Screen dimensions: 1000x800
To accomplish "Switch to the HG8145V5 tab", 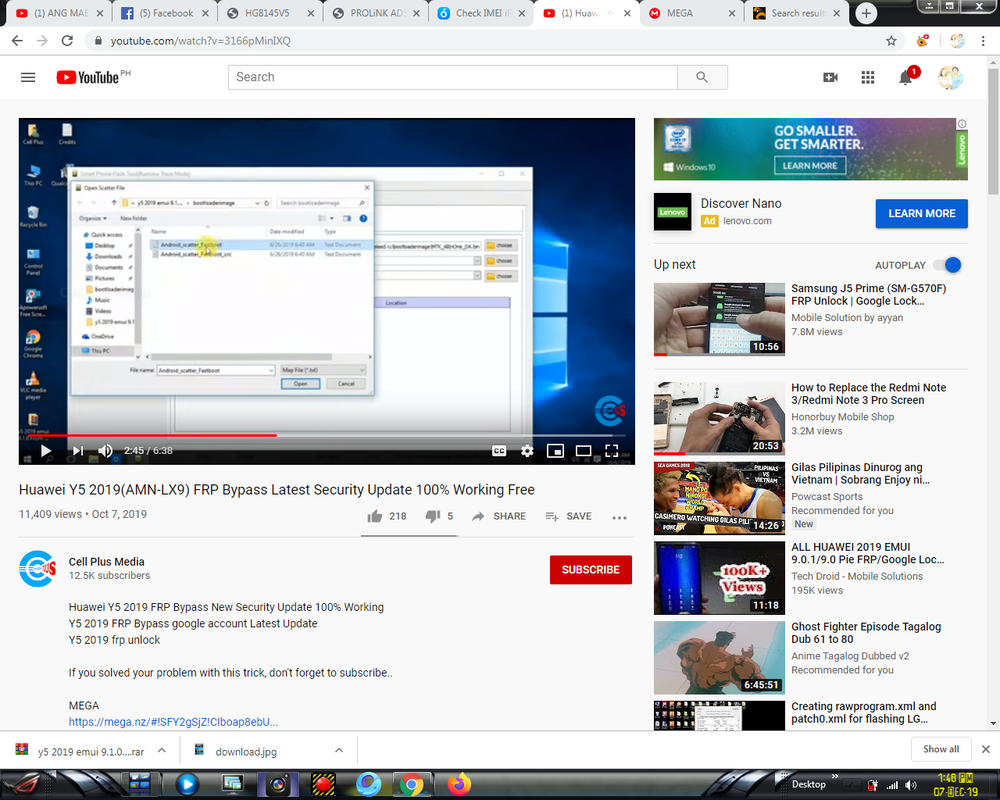I will point(270,13).
